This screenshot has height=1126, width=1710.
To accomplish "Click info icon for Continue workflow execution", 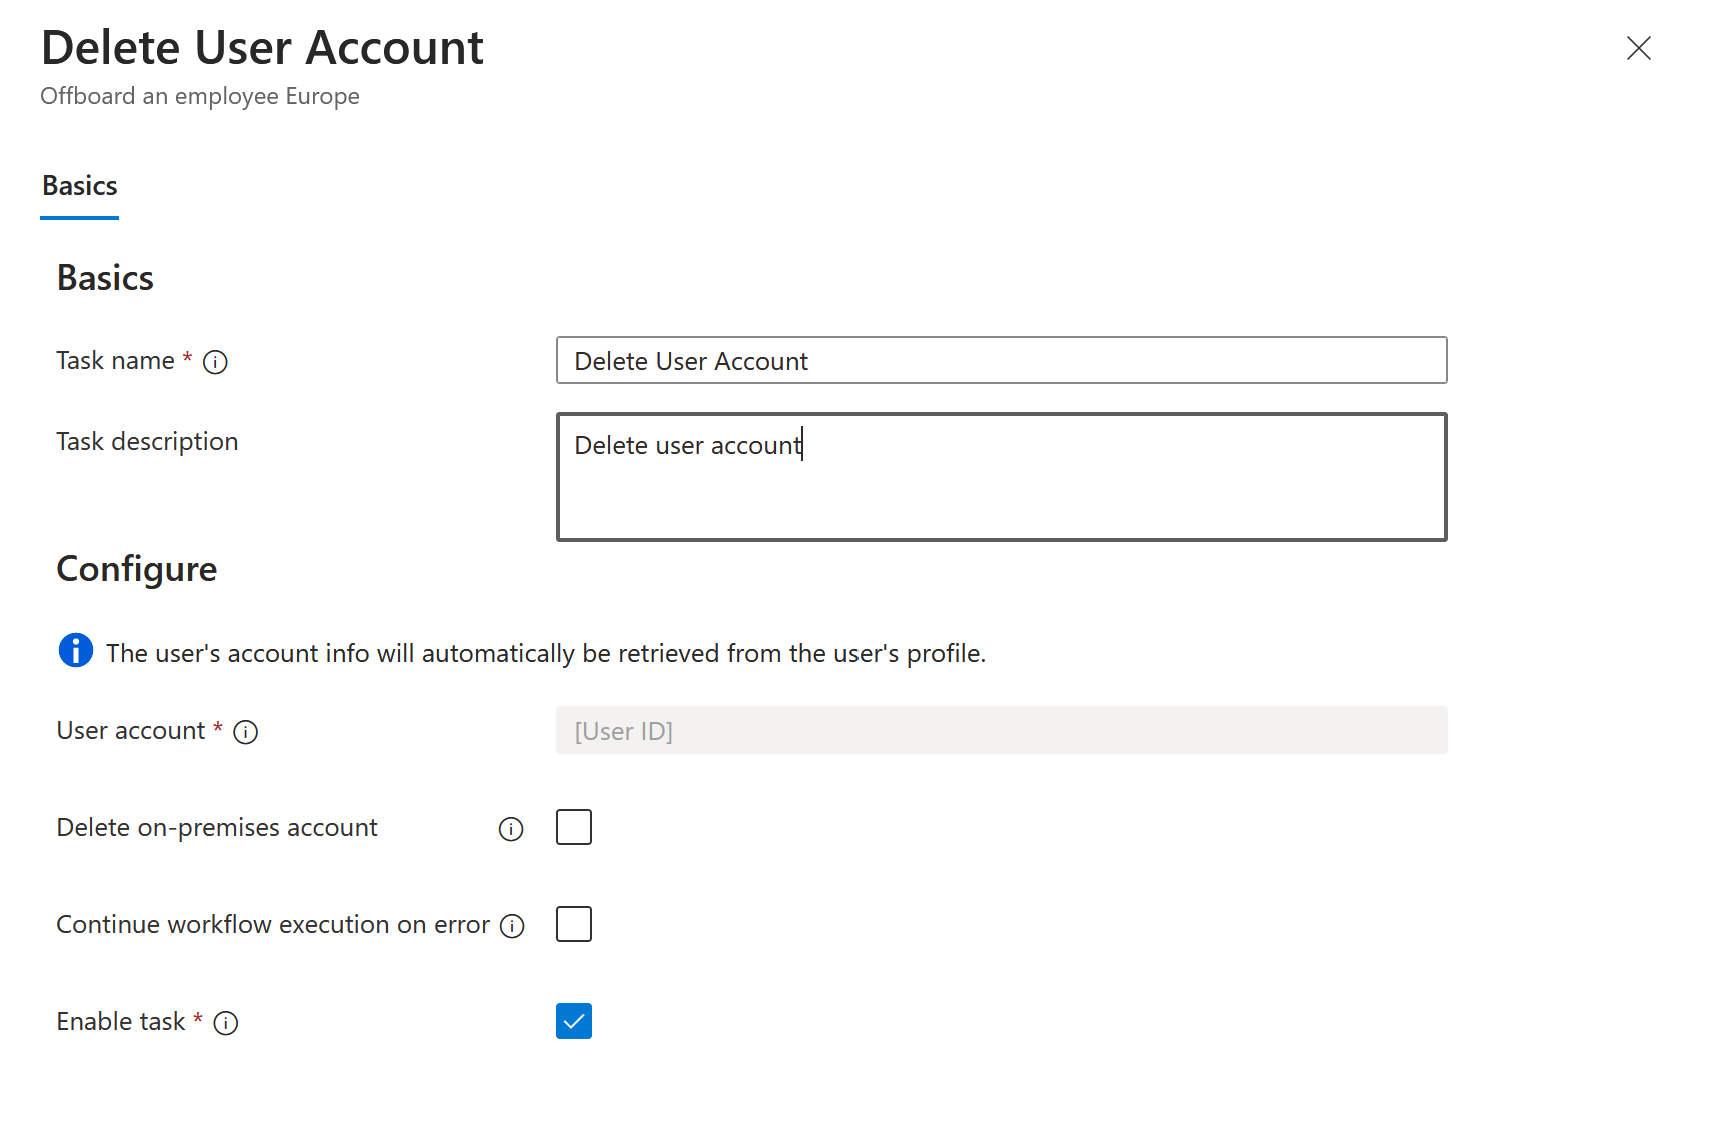I will click(512, 926).
